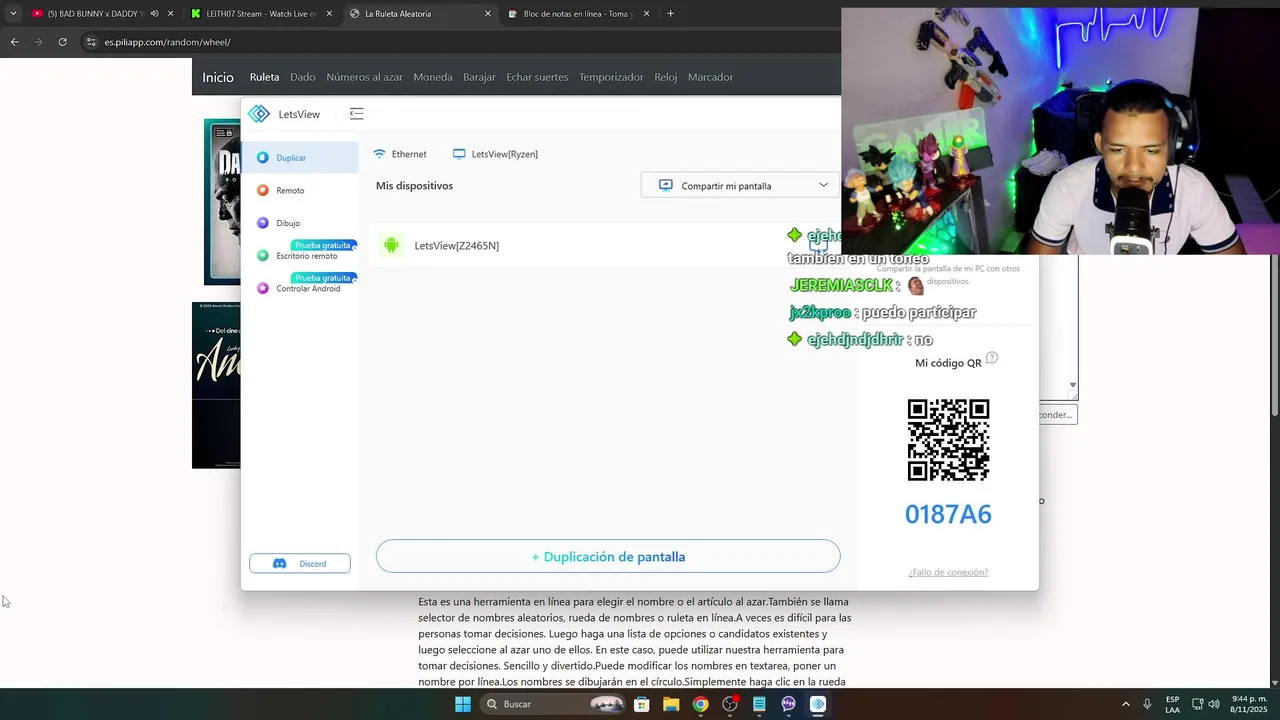
Task: Open the Notepad taskbar icon
Action: click(759, 704)
